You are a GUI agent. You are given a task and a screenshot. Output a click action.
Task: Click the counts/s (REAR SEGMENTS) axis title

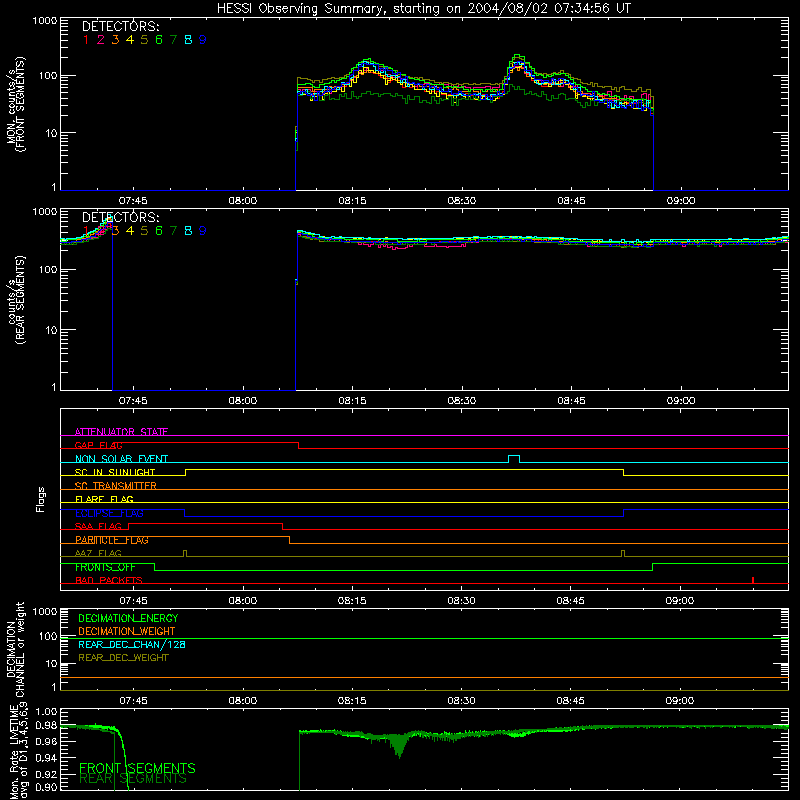(x=16, y=299)
